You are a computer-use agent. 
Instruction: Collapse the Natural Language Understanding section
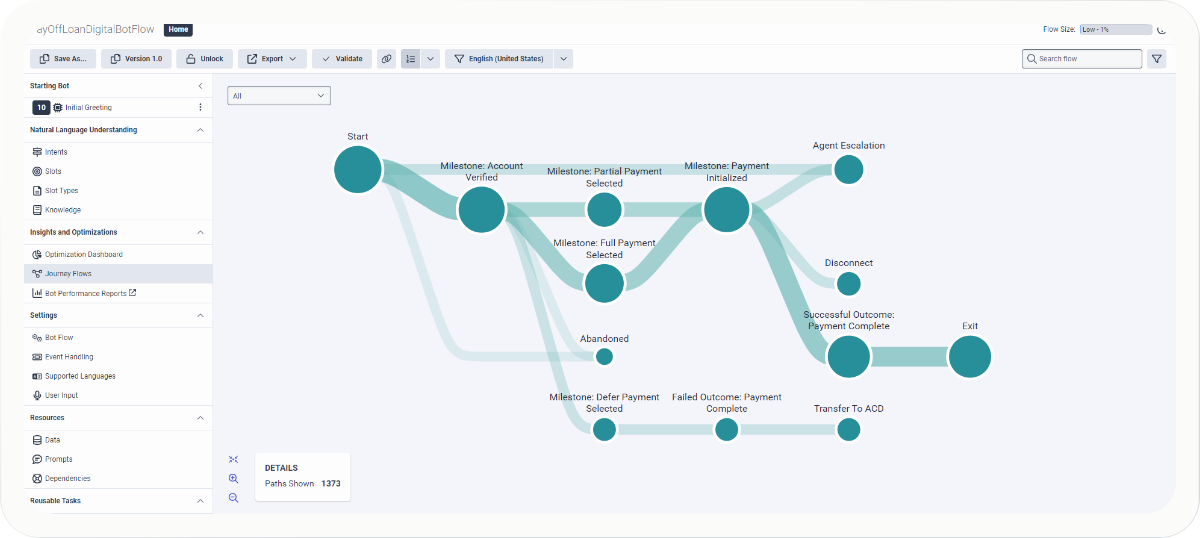(x=200, y=130)
